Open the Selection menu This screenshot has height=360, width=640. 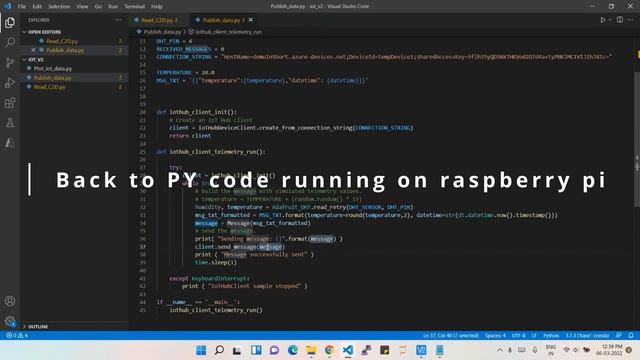(59, 7)
